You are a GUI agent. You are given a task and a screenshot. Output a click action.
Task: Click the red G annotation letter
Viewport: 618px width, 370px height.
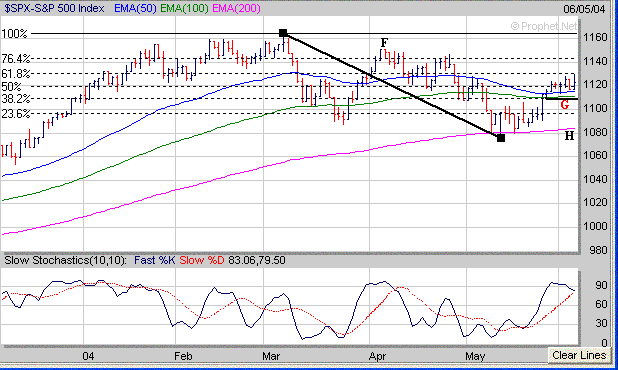[x=565, y=105]
